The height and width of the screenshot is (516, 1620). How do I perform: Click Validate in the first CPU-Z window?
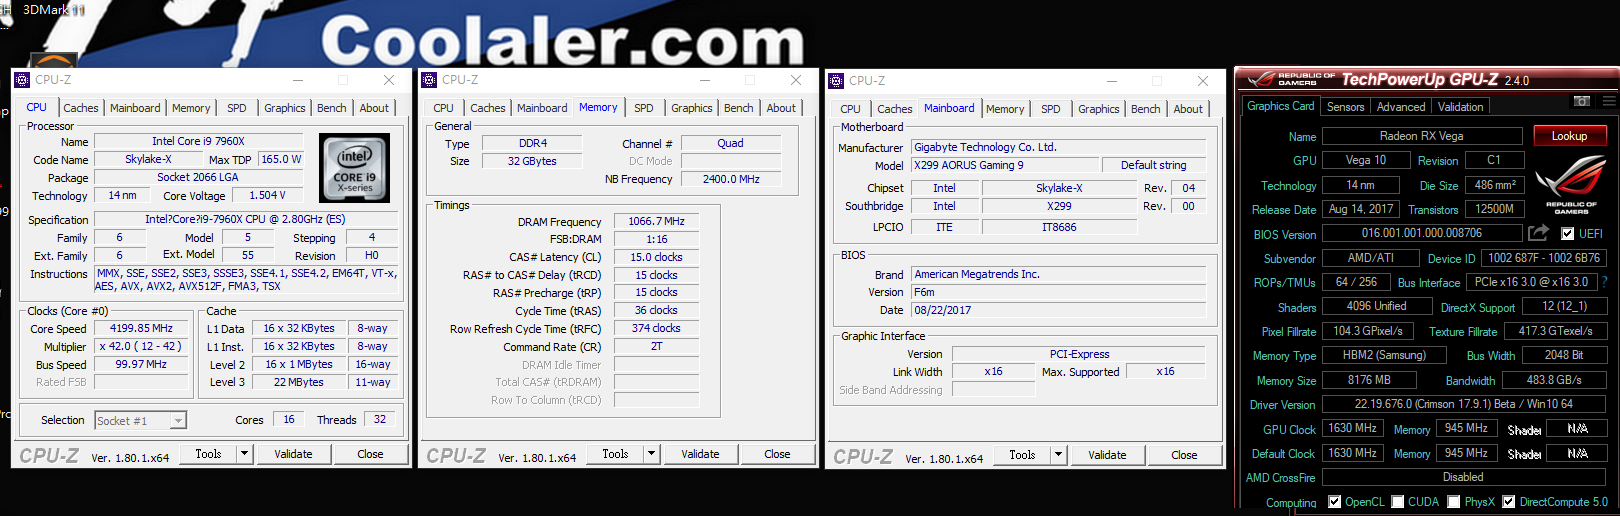click(x=293, y=454)
